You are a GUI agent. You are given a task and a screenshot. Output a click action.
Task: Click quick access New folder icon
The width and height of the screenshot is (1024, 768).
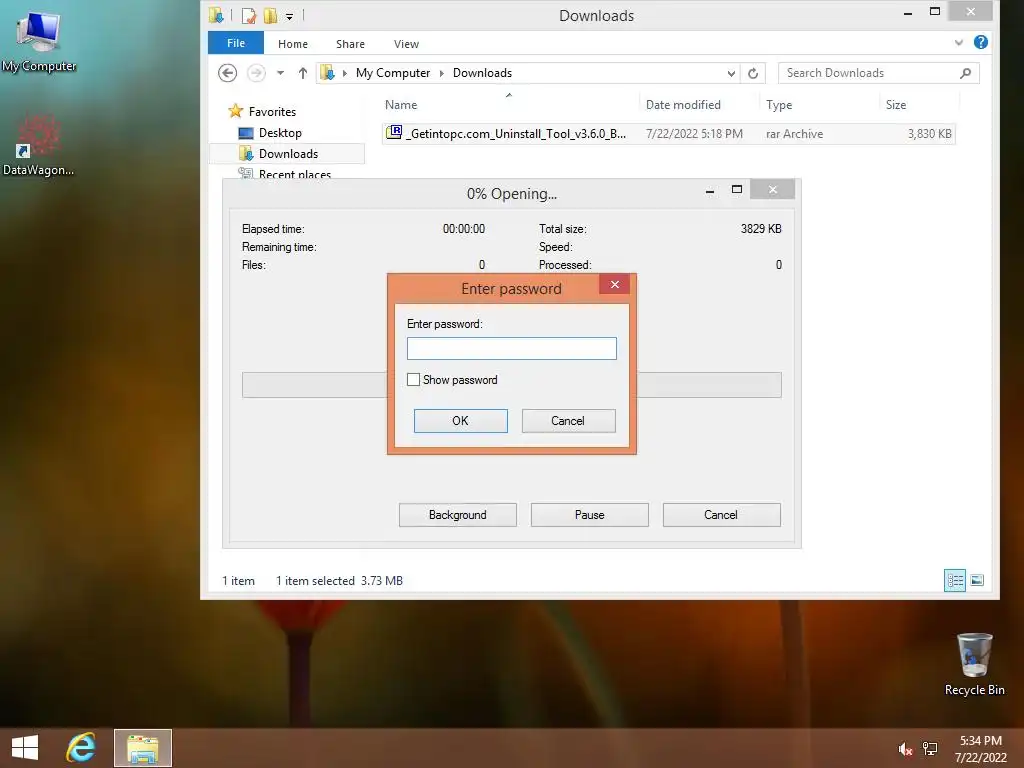[270, 15]
